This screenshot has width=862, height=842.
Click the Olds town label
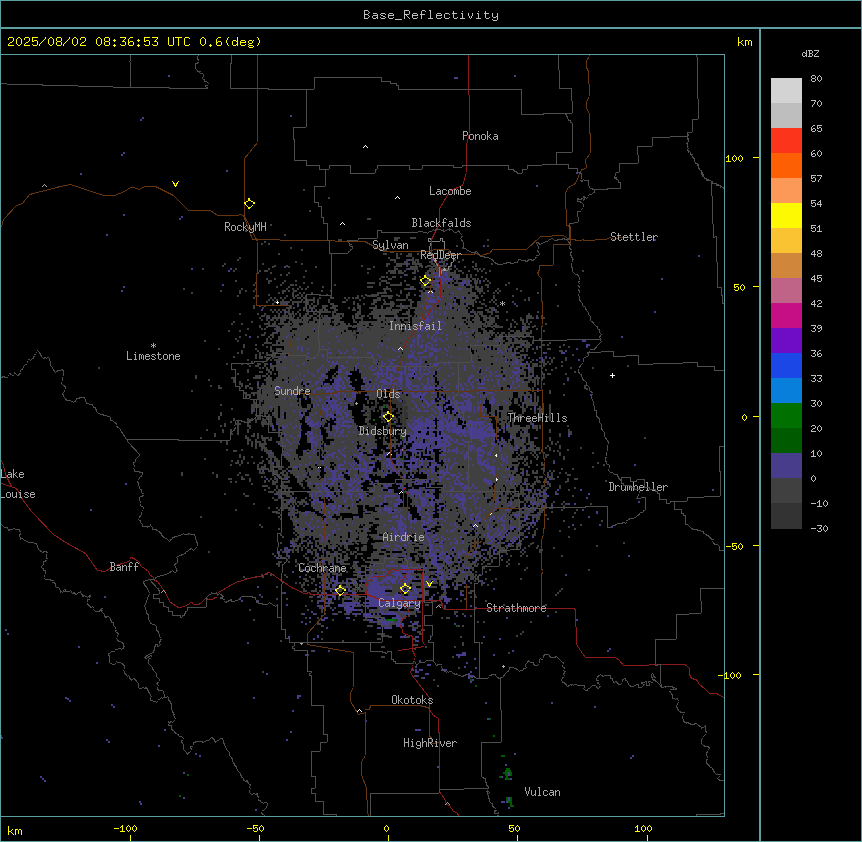point(388,394)
